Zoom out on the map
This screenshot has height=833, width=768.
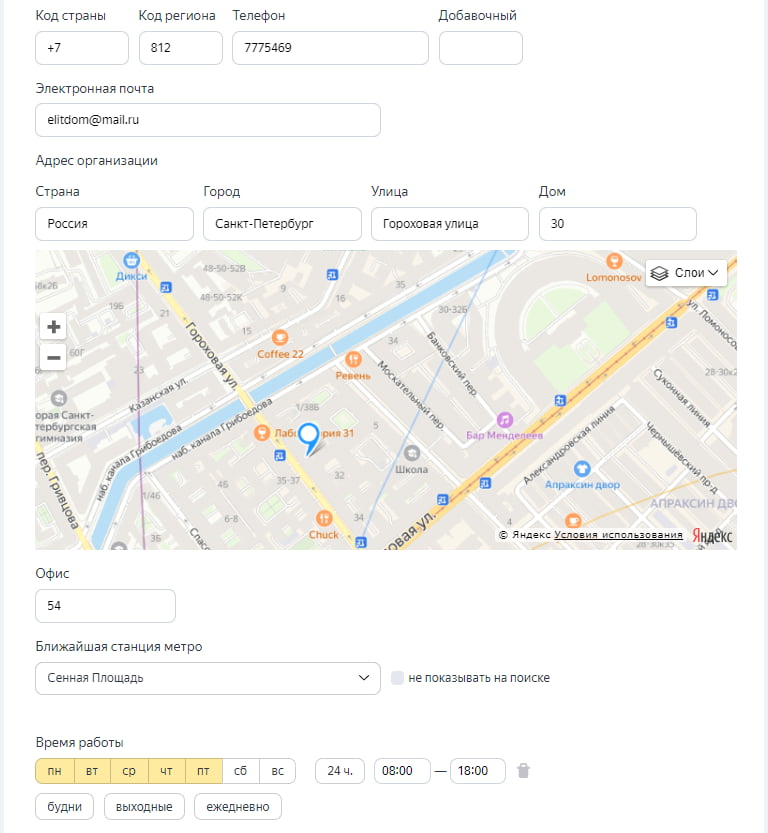pos(53,357)
